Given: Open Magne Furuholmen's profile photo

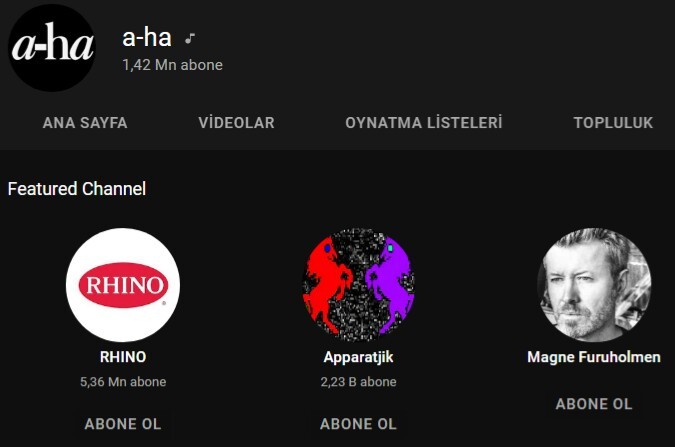Looking at the screenshot, I should (x=594, y=285).
